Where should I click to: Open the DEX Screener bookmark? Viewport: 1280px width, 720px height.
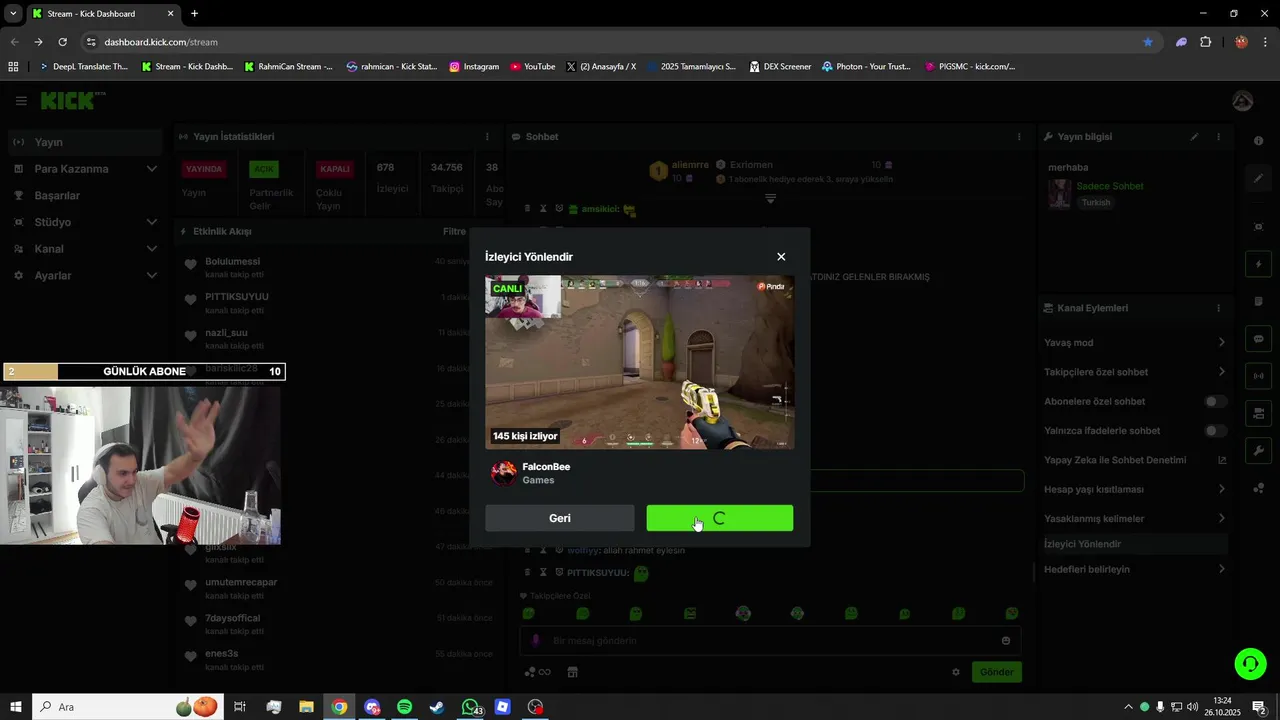pos(780,67)
